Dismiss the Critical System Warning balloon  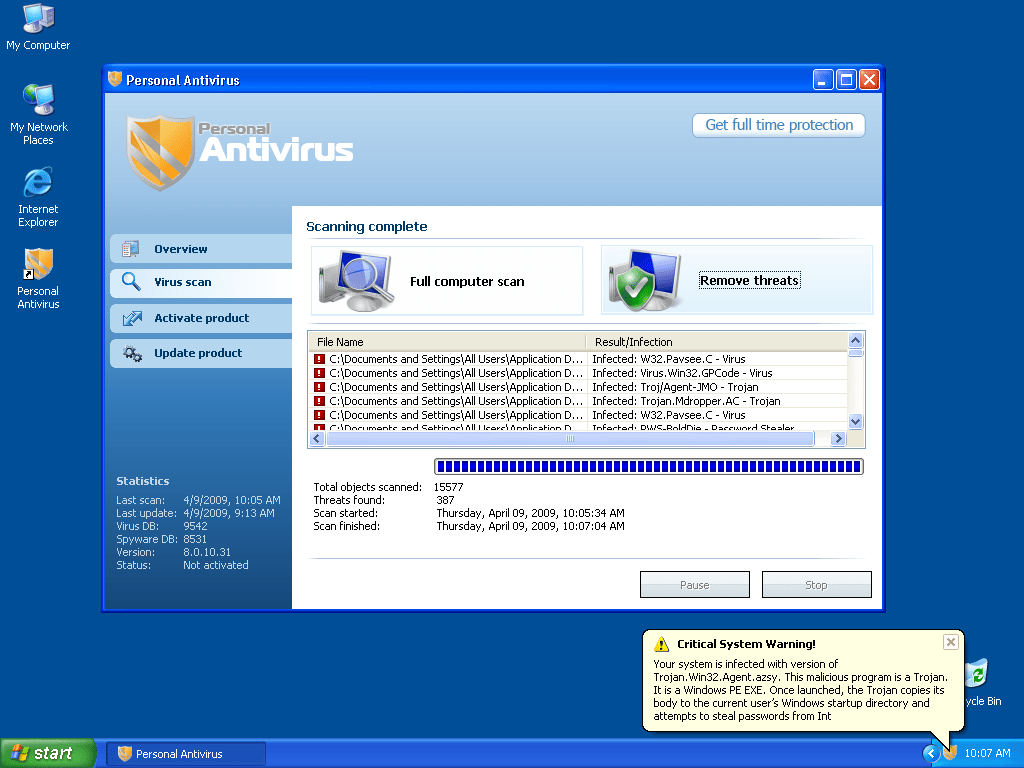tap(950, 642)
